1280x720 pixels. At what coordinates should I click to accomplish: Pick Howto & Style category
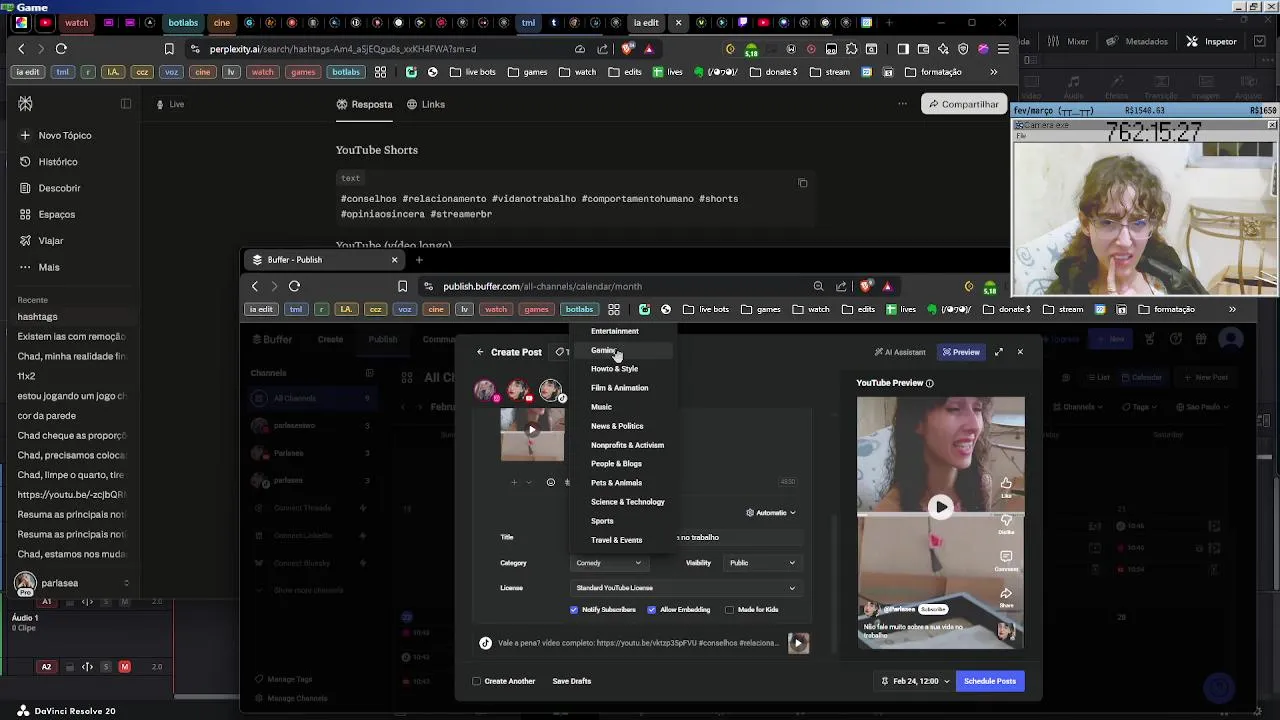[x=614, y=369]
